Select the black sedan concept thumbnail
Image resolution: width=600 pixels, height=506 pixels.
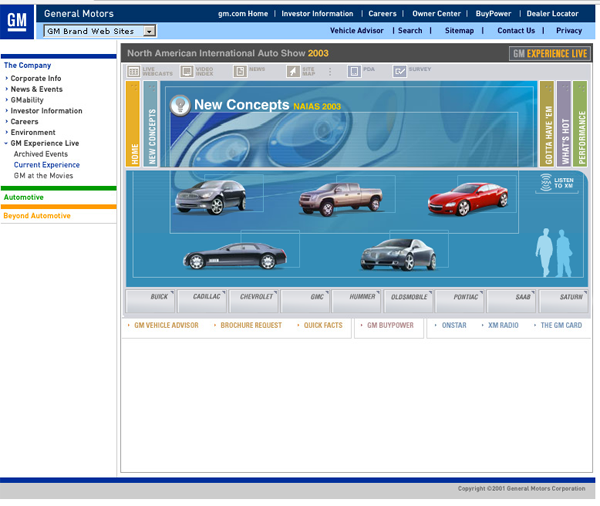pyautogui.click(x=235, y=255)
